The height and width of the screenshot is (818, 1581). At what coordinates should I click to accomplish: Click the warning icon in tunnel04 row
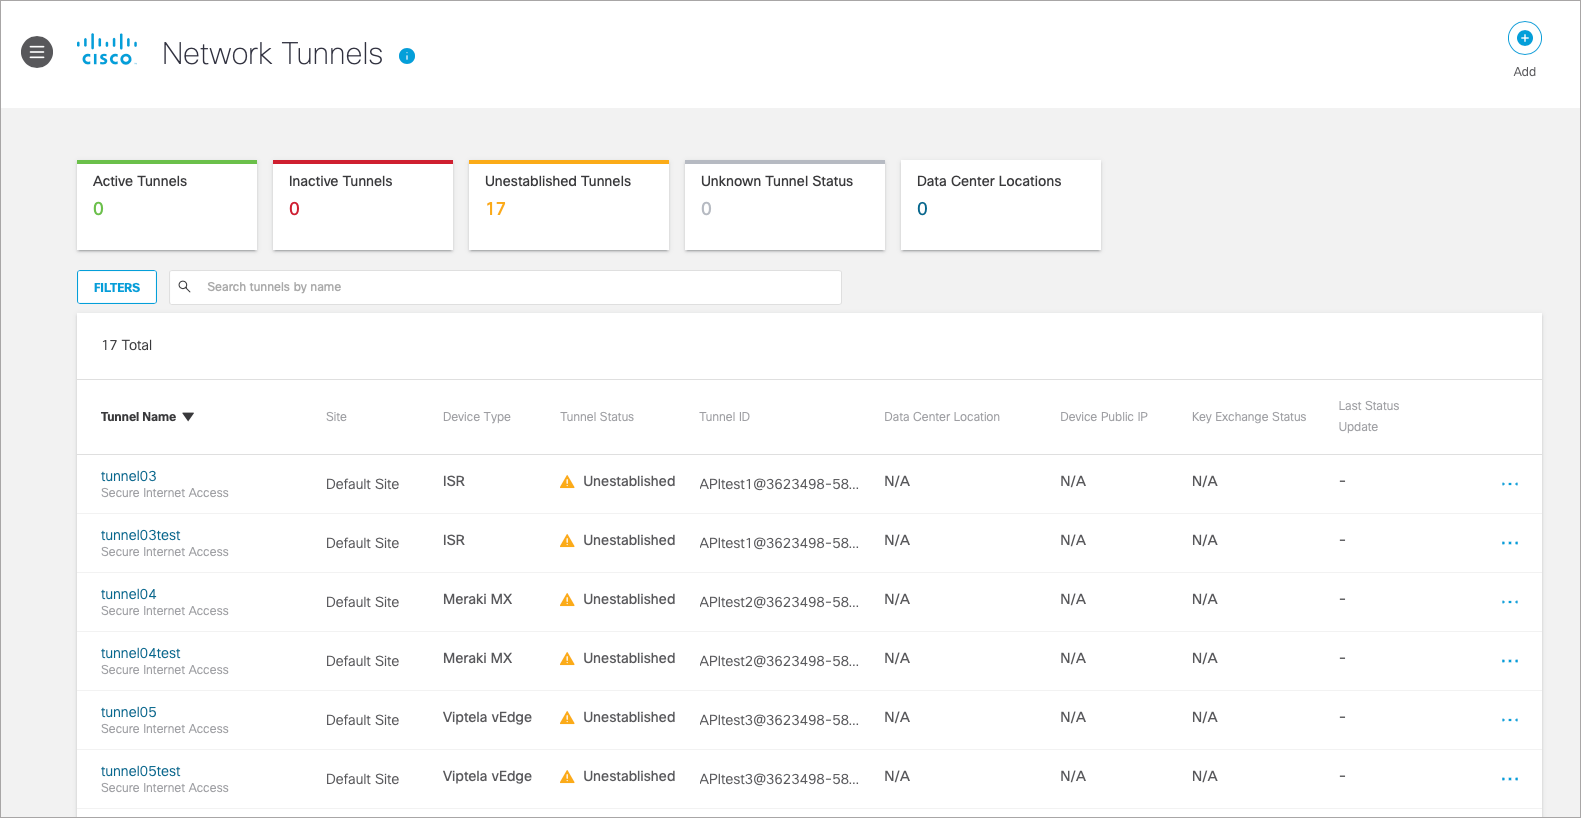(567, 599)
